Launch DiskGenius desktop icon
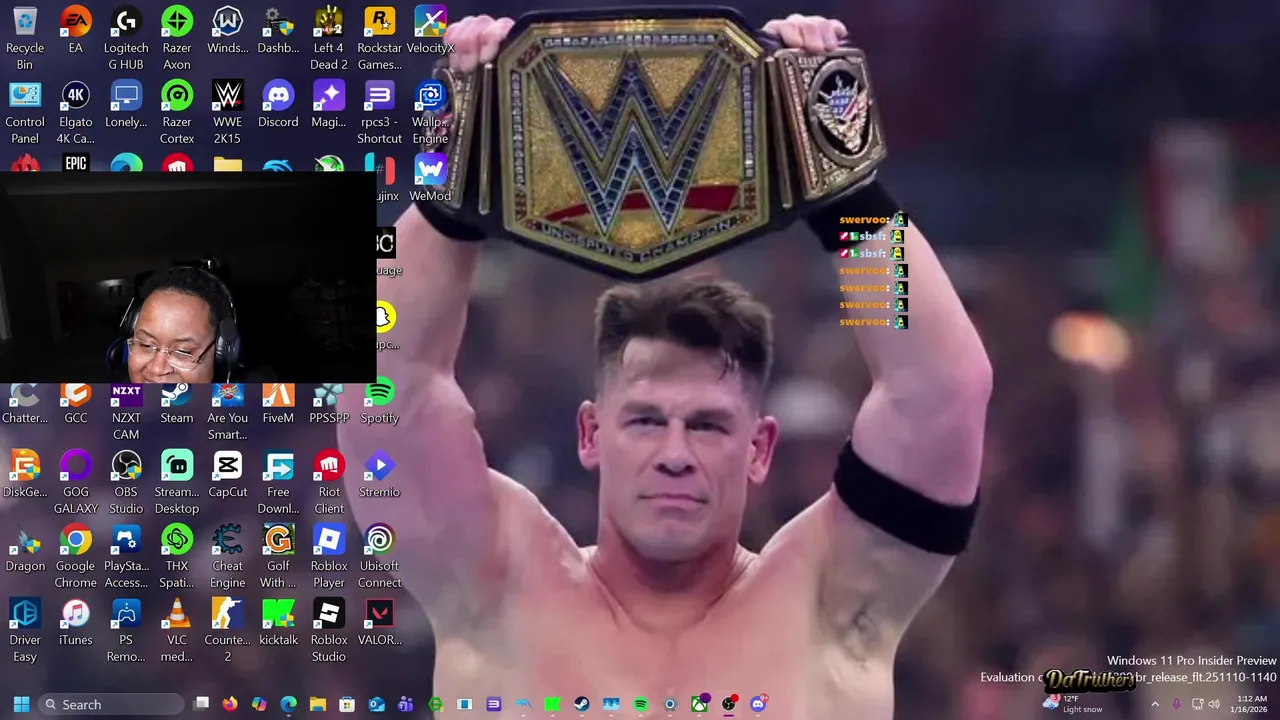1280x720 pixels. pyautogui.click(x=25, y=474)
